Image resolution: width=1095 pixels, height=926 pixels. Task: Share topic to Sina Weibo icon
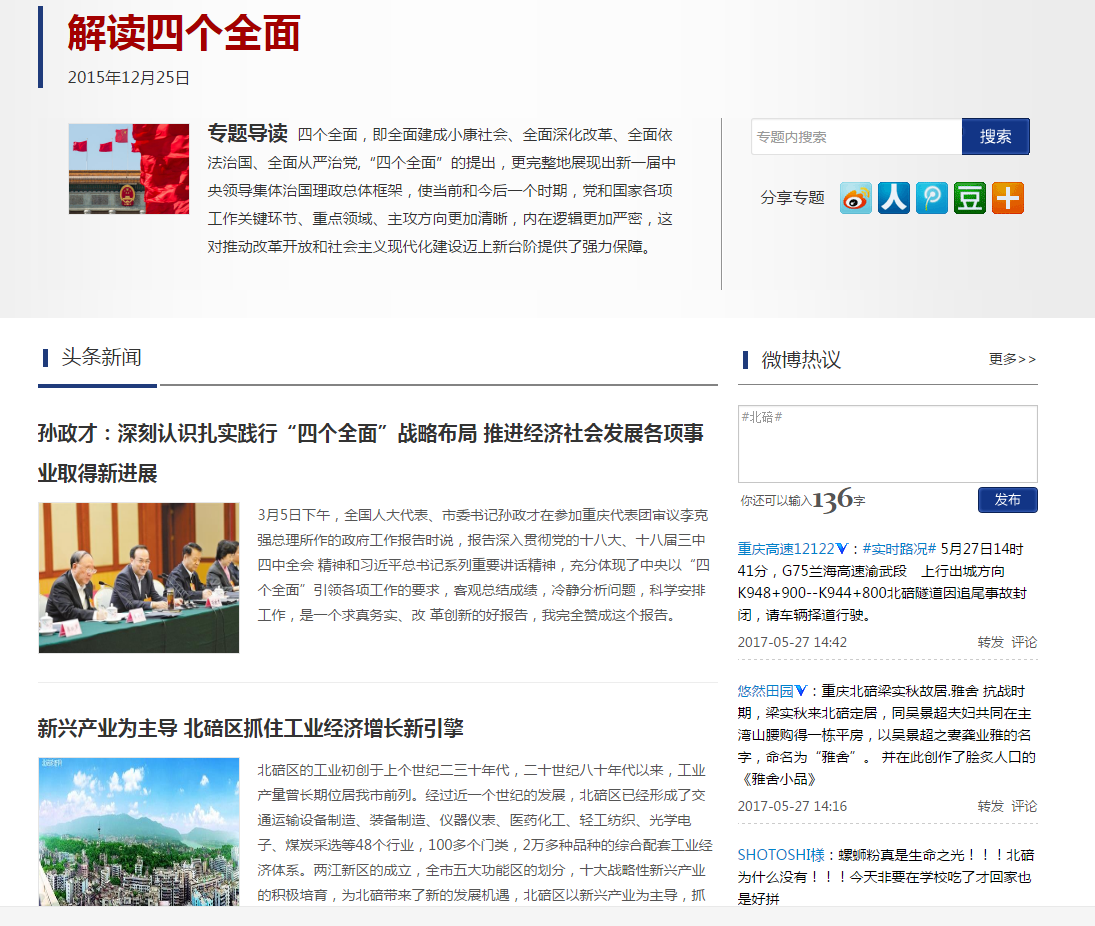855,198
